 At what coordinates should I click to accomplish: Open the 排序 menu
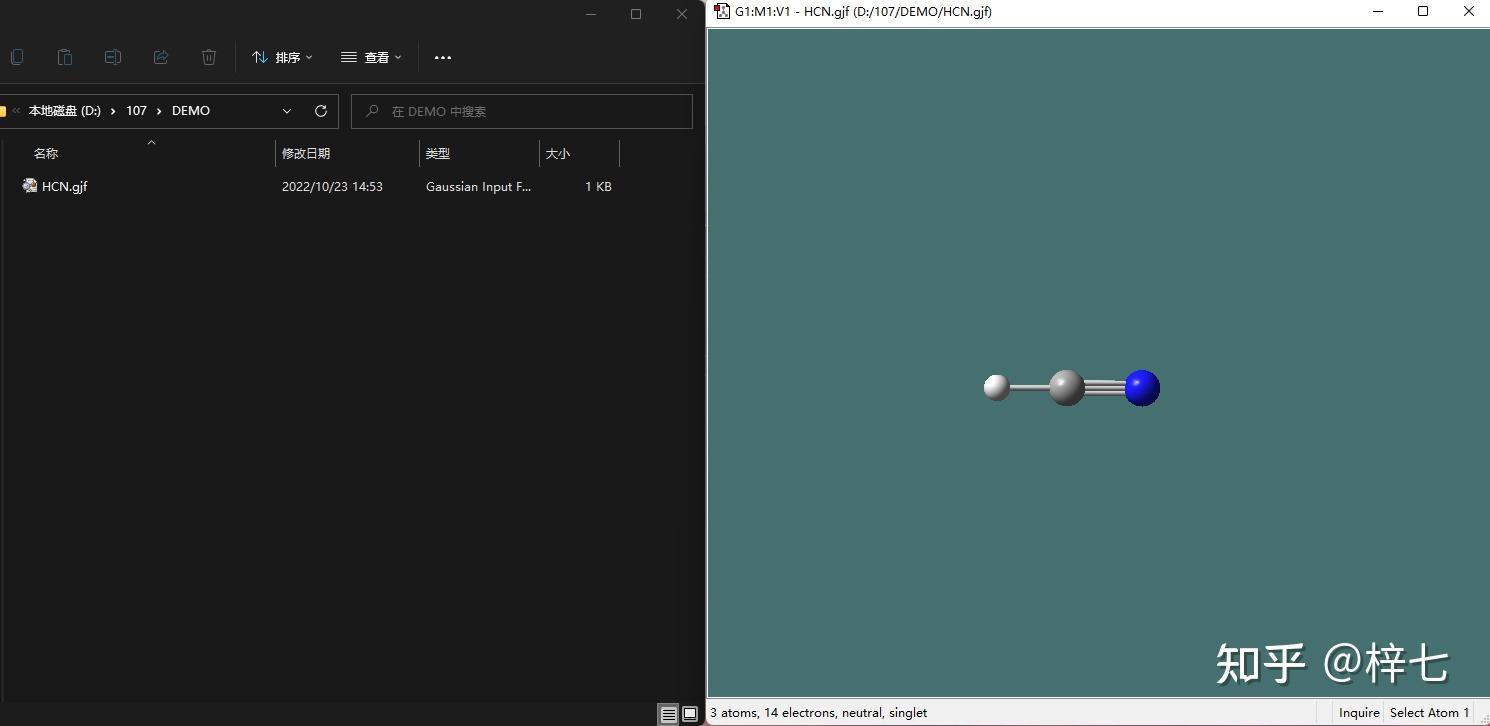[283, 57]
